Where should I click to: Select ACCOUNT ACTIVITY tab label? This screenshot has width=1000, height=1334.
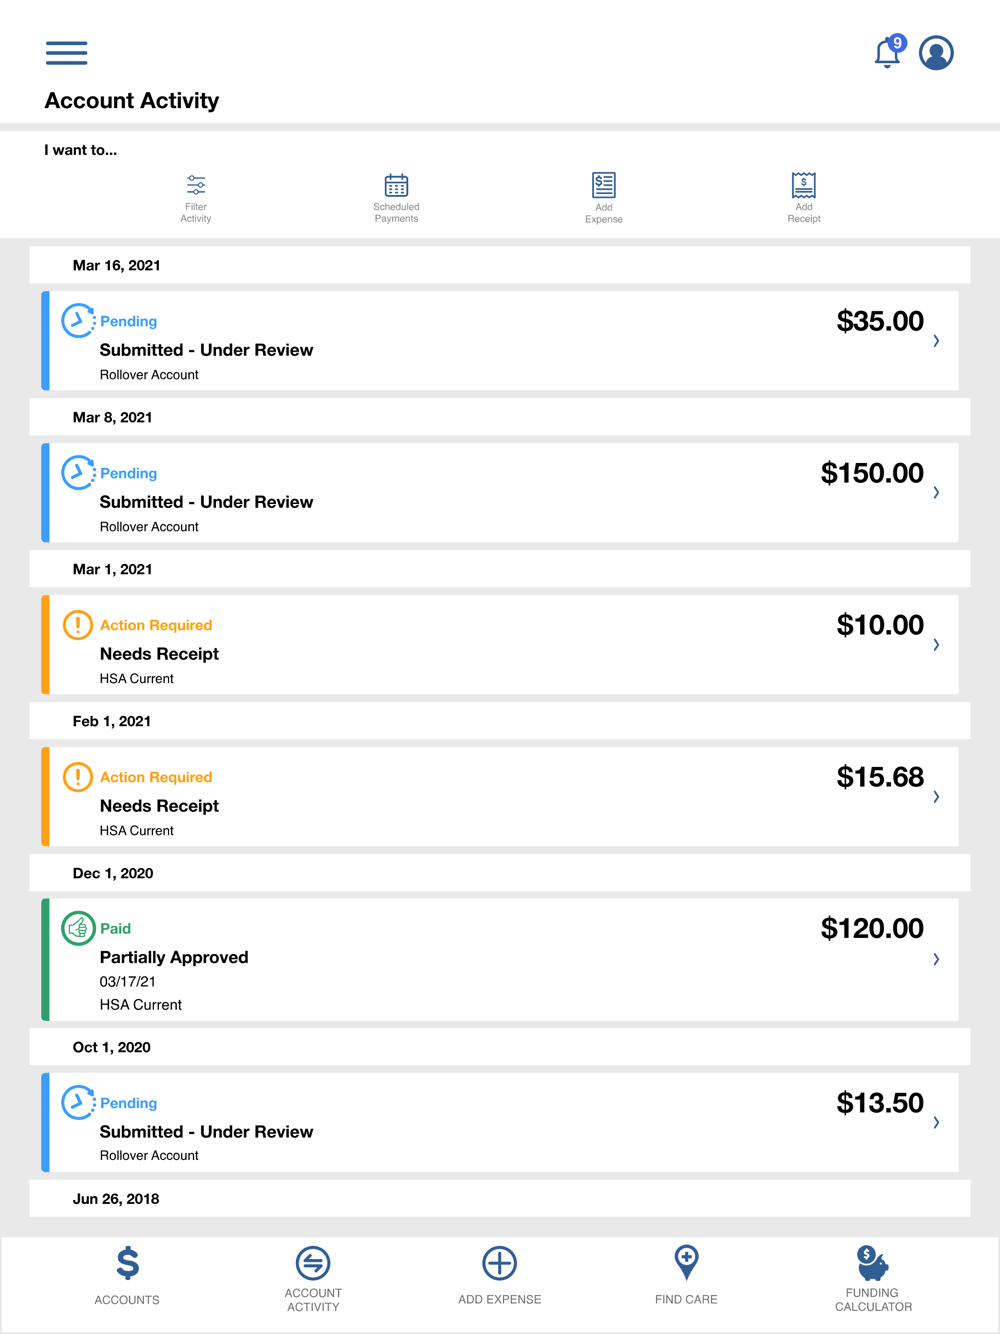tap(313, 1300)
